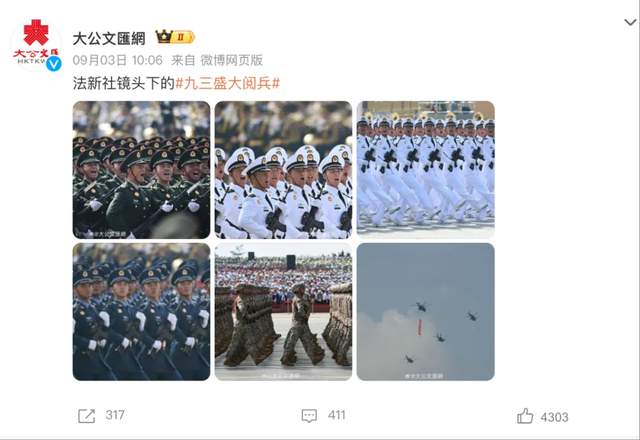
Task: Open the #九三盛大阅兵# hashtag
Action: coord(227,83)
